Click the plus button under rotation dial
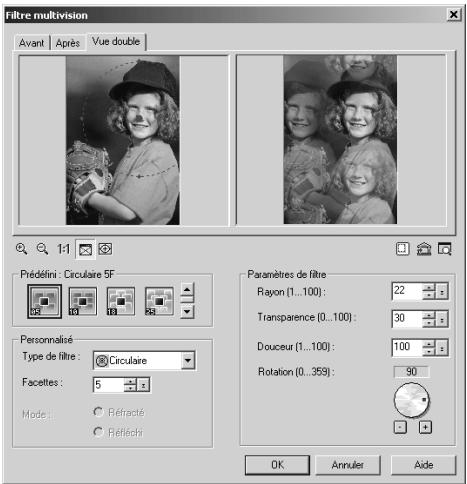 pos(425,427)
